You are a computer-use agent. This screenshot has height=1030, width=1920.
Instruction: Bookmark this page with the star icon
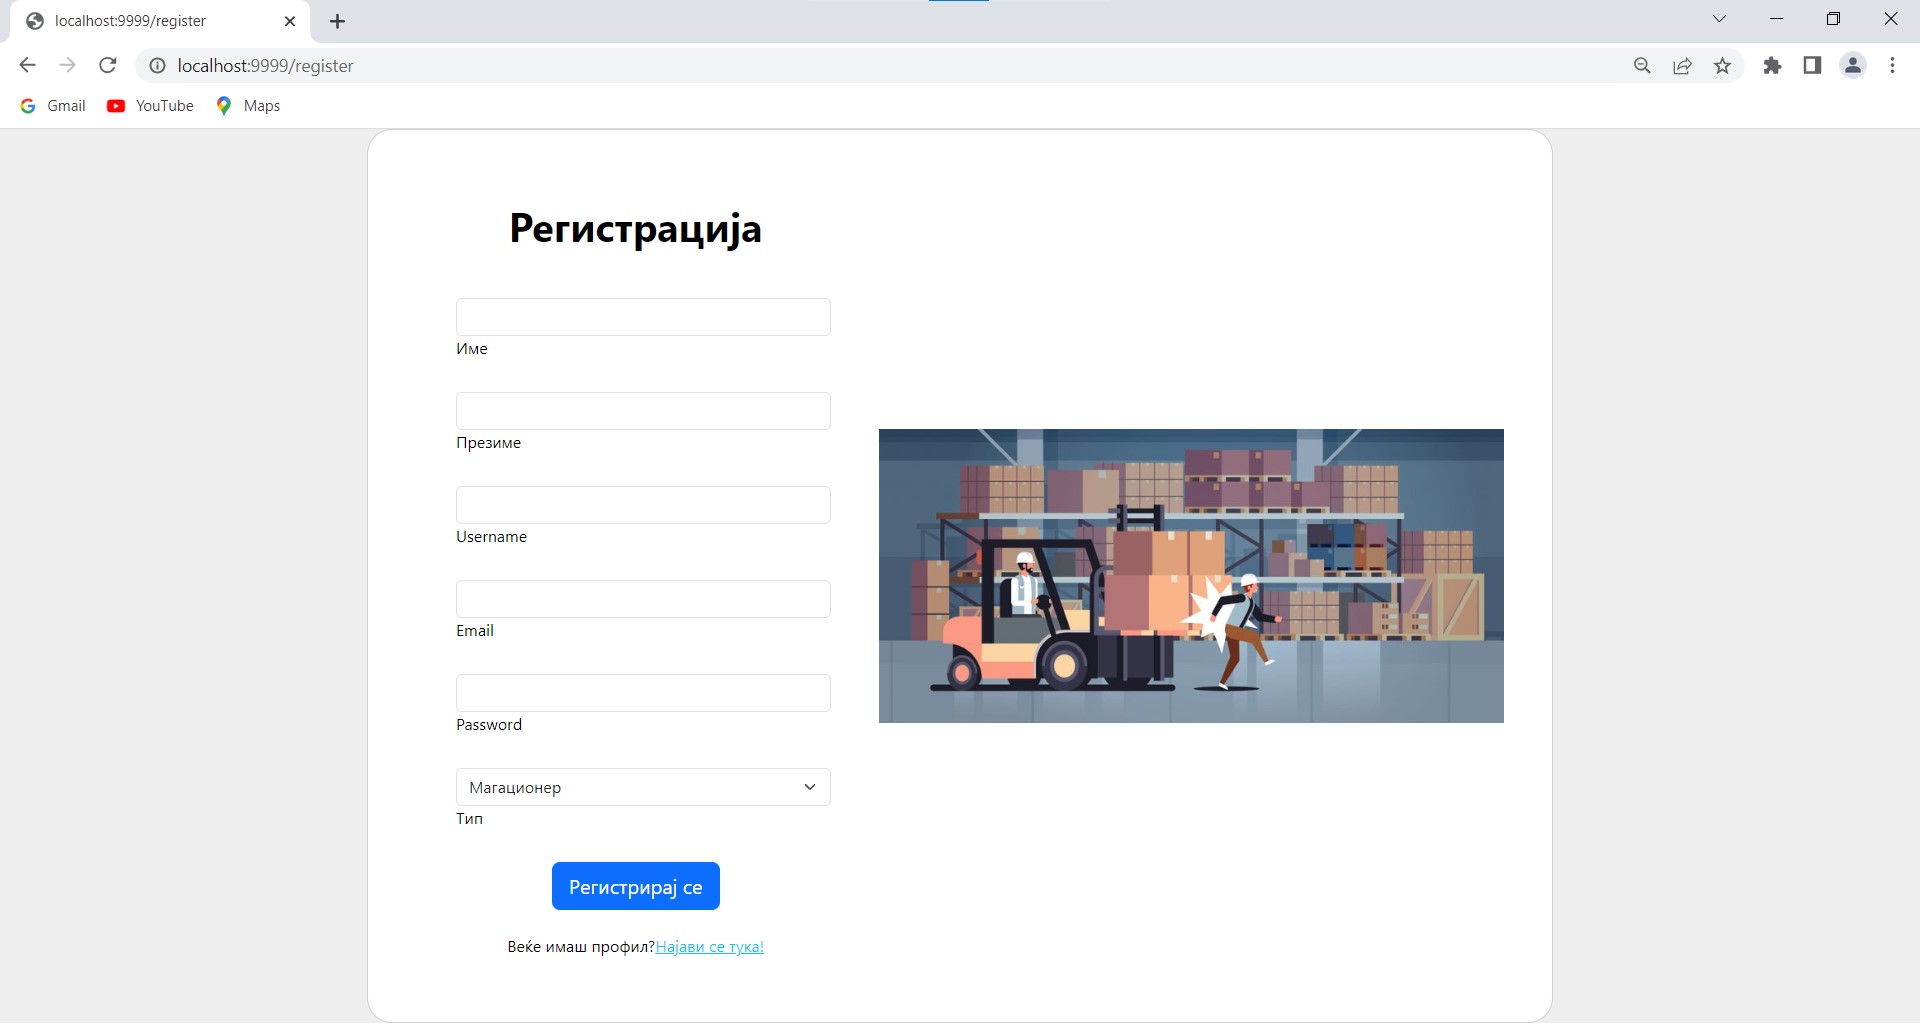pos(1722,66)
